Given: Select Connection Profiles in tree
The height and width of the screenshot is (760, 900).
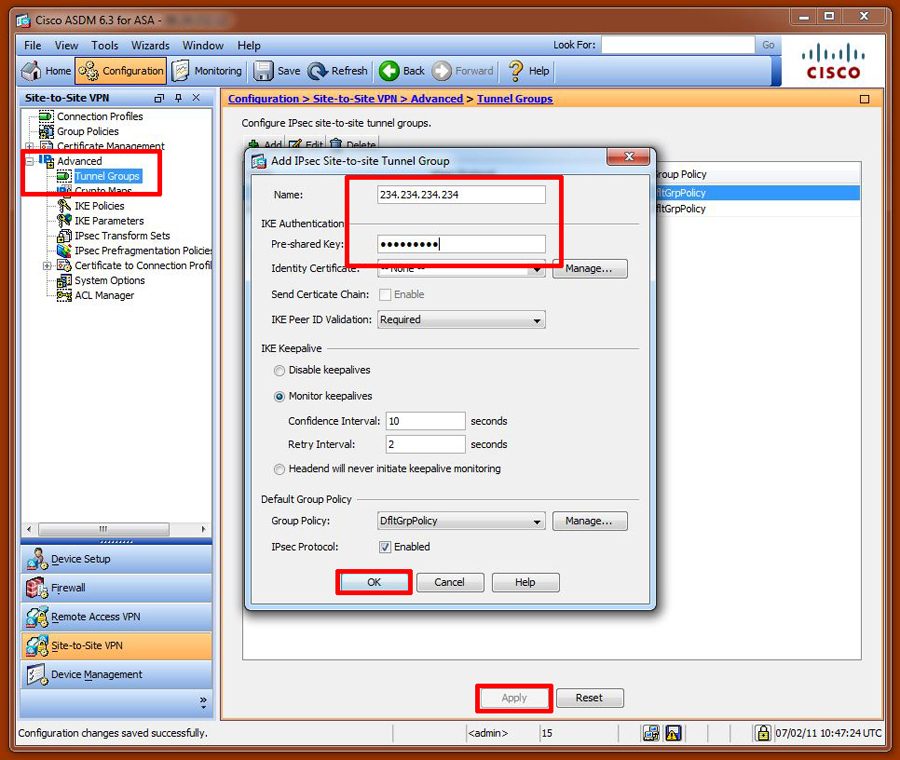Looking at the screenshot, I should click(x=99, y=117).
